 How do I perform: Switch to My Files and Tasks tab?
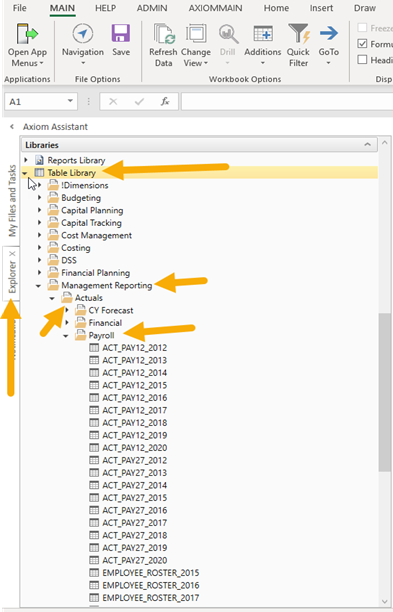12,201
